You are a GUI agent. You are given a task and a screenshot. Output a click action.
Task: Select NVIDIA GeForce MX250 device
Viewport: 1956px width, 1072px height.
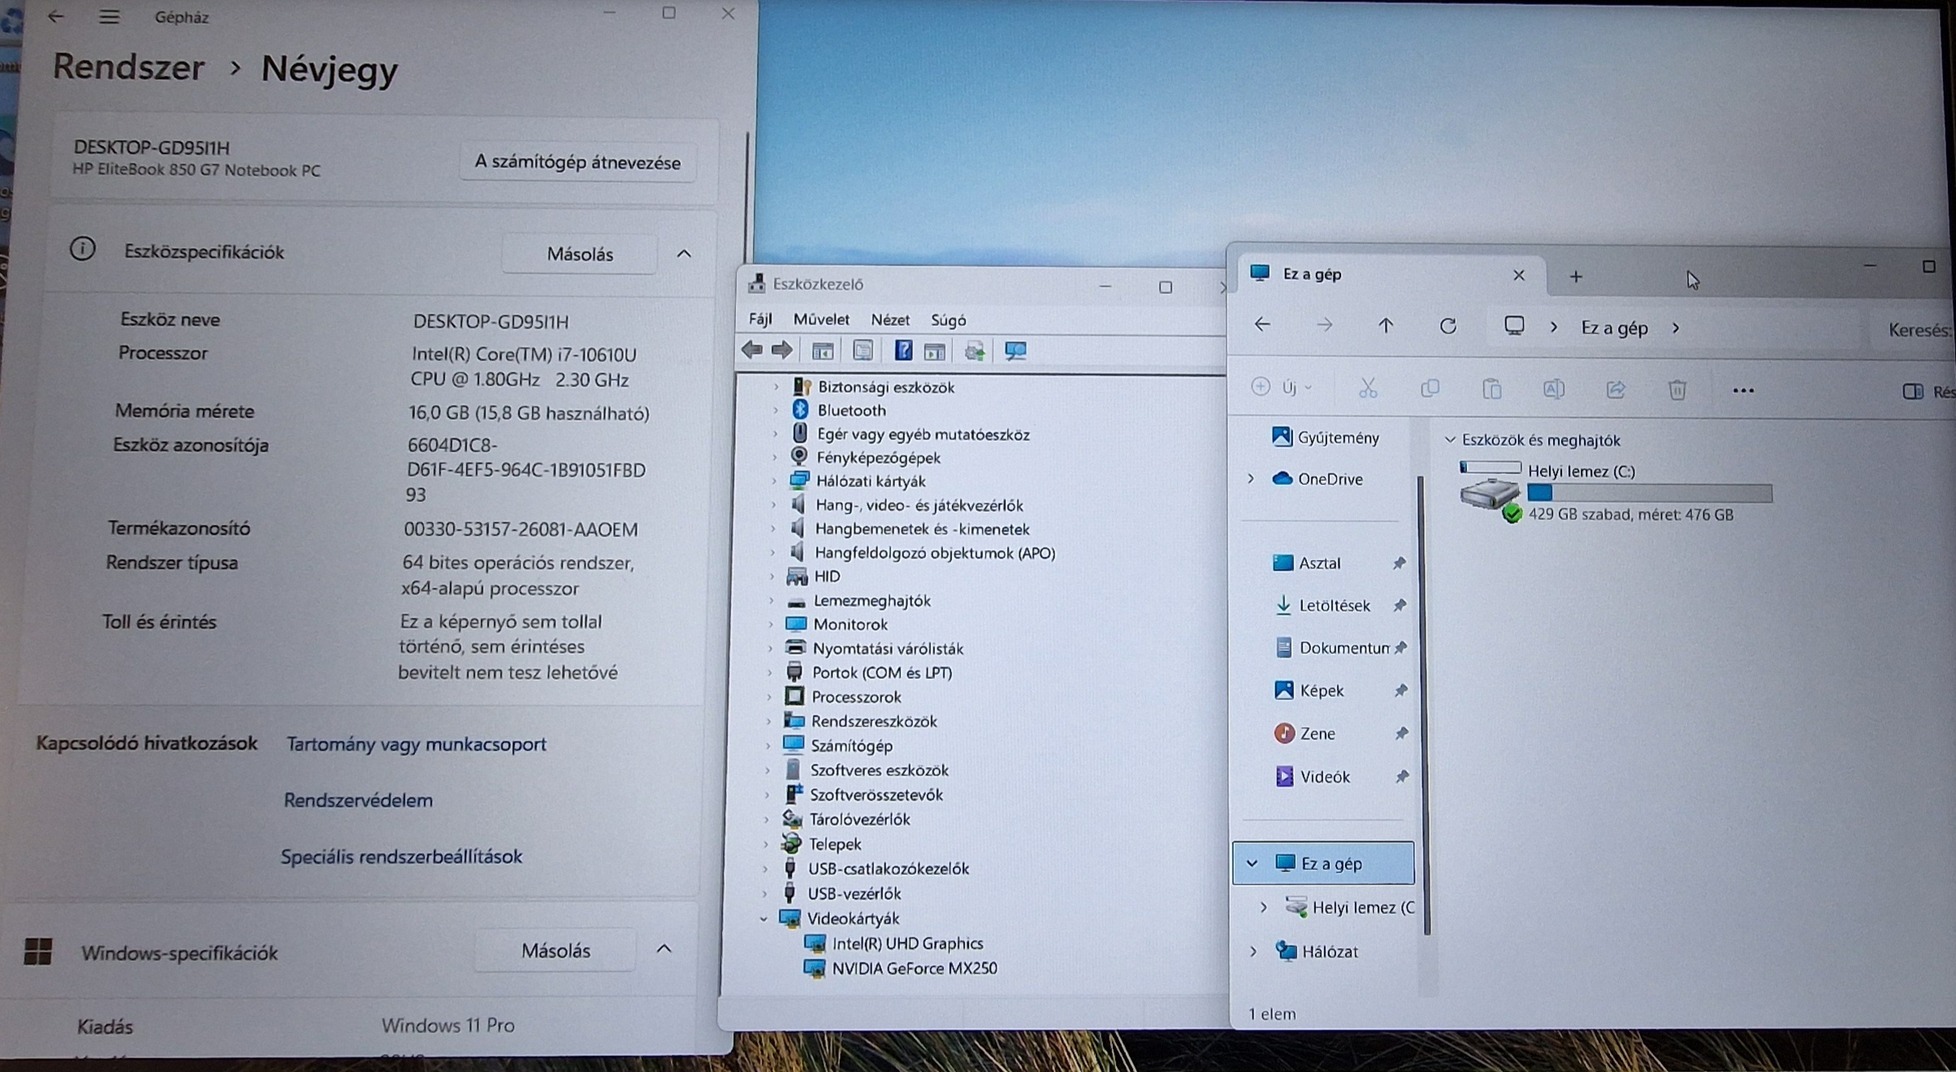tap(914, 968)
